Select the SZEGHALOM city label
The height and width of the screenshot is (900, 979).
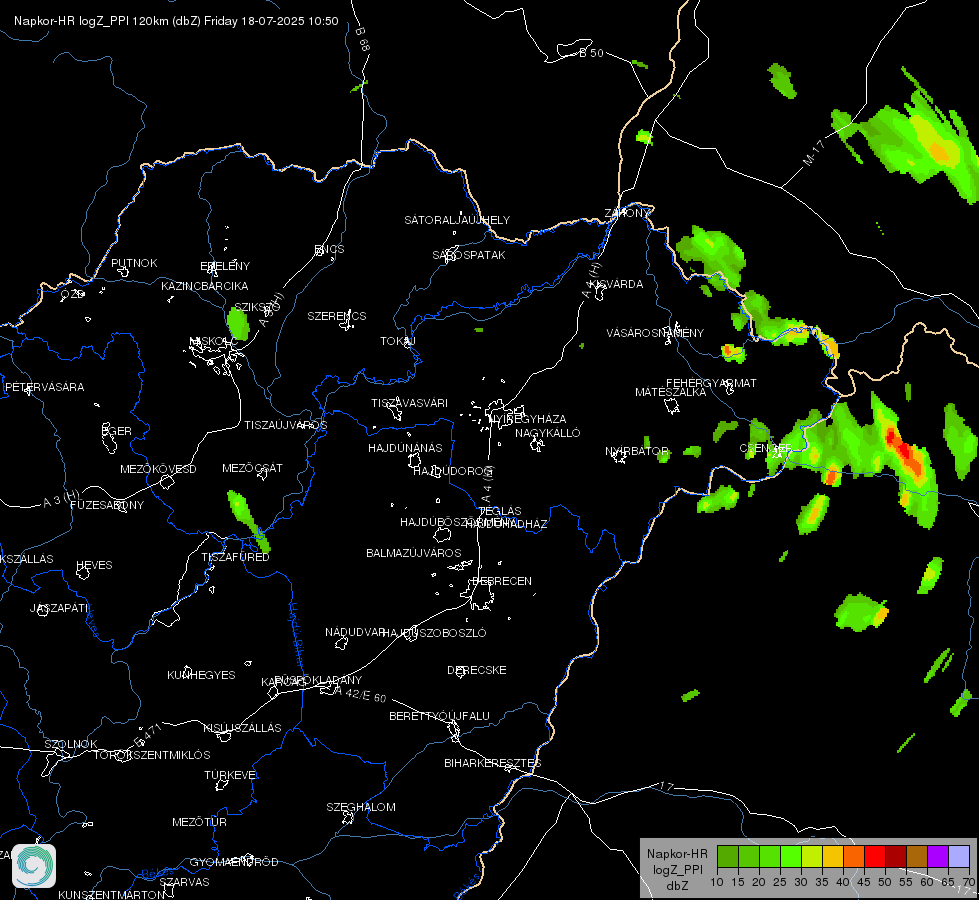pos(361,807)
